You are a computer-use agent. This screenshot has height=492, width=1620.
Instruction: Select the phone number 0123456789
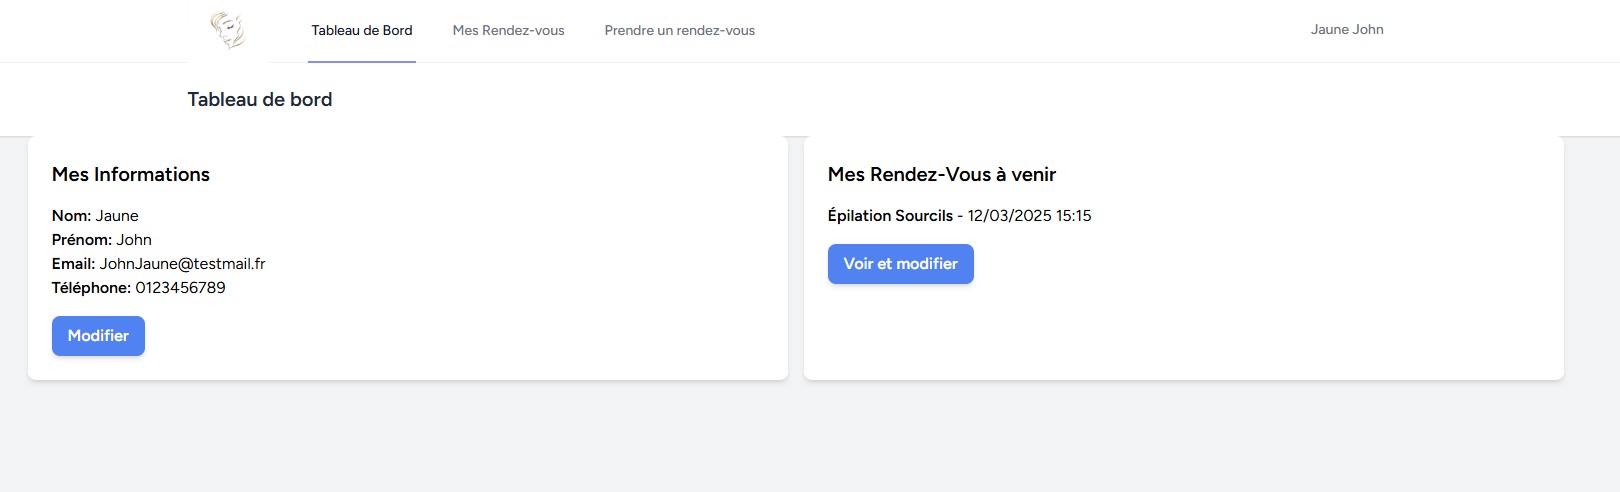tap(180, 288)
